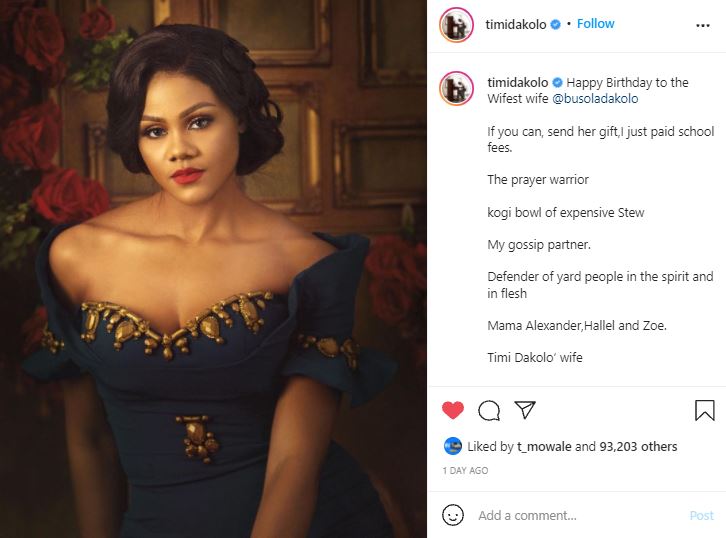
Task: Click the verified badge in the post header
Action: coord(555,25)
